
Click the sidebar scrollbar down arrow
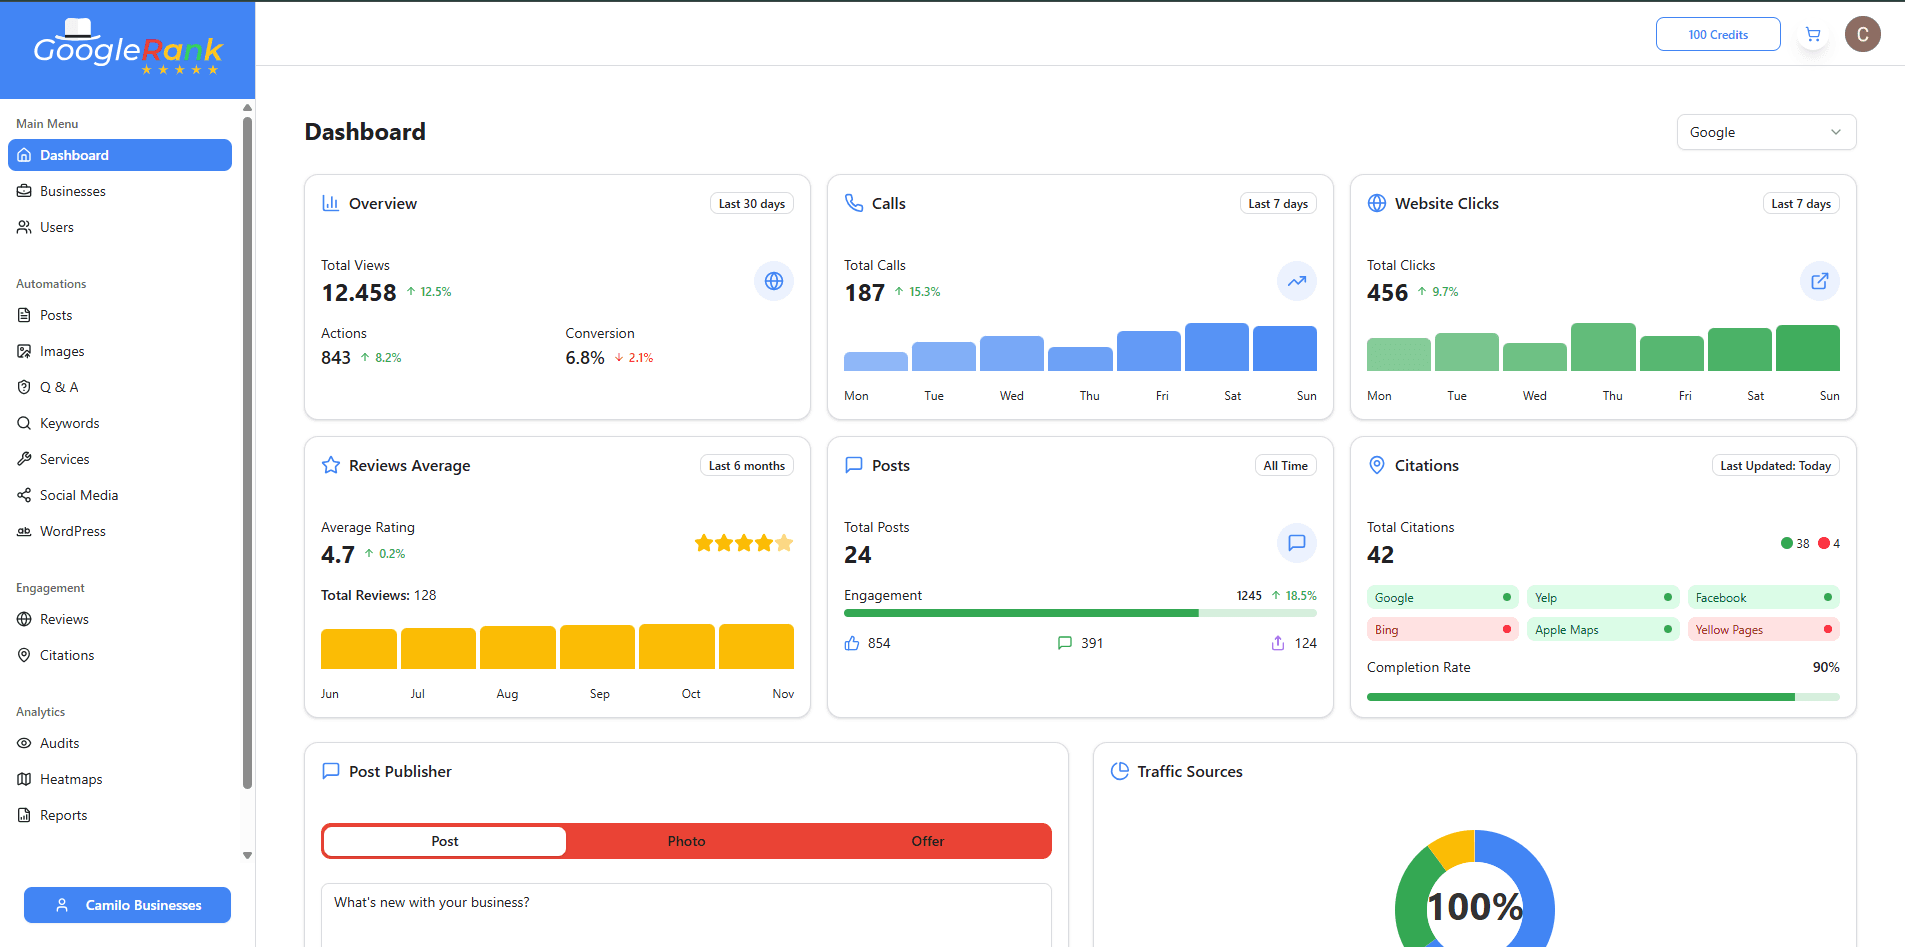(x=247, y=856)
